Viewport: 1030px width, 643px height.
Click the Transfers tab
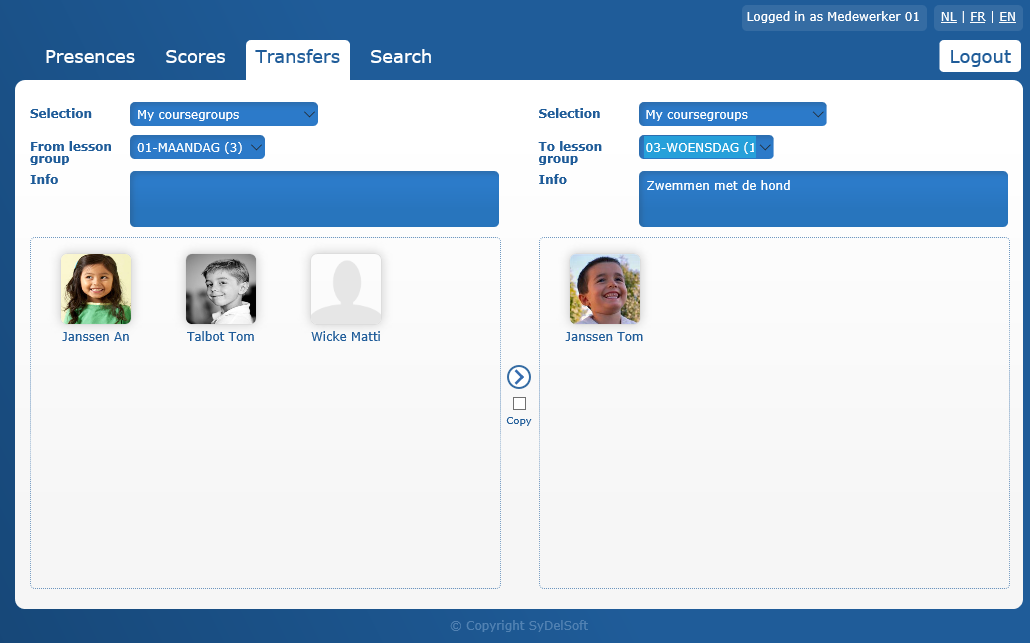coord(298,57)
